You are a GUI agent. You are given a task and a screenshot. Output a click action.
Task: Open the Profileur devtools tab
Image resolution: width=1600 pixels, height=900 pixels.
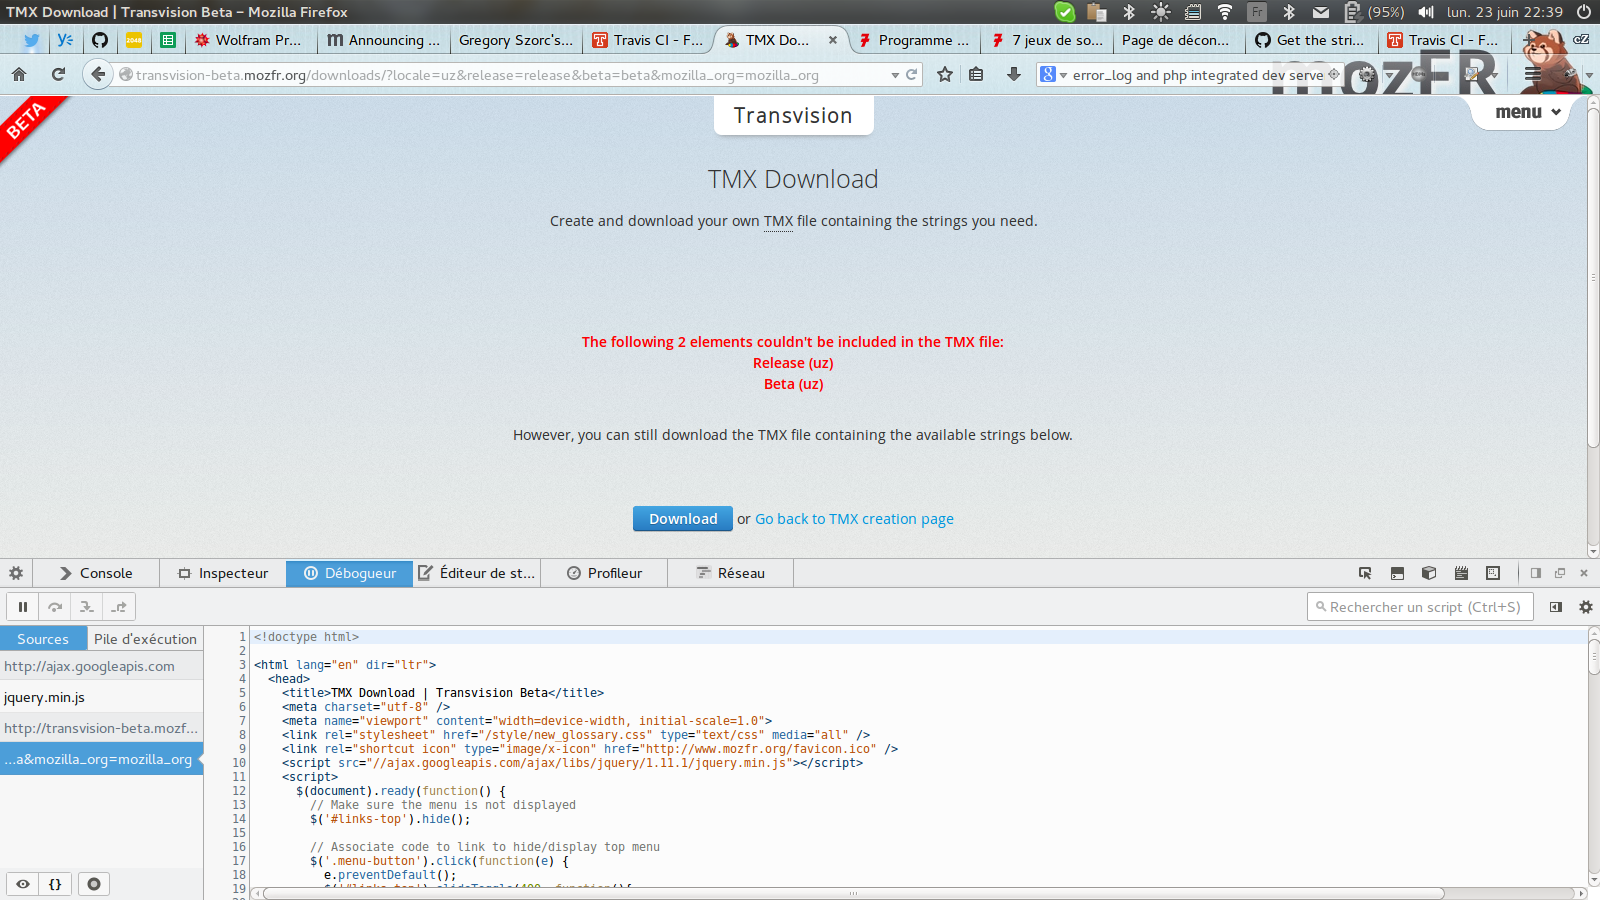point(604,573)
